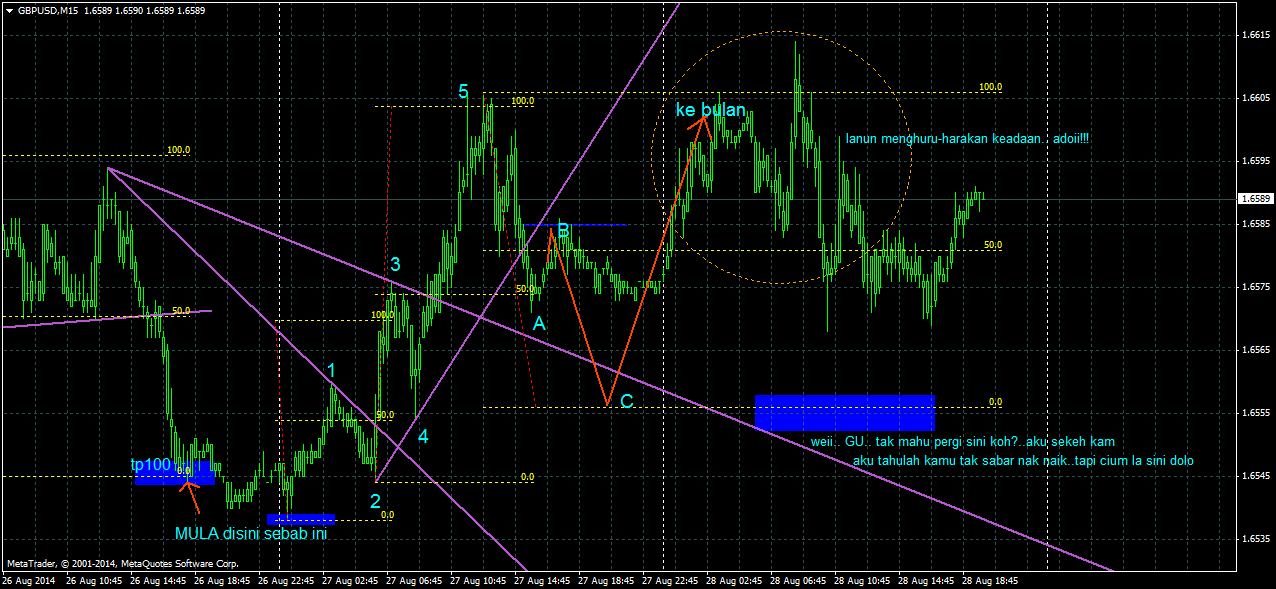Image resolution: width=1276 pixels, height=589 pixels.
Task: Click price scale value 1.6535
Action: tap(1256, 539)
